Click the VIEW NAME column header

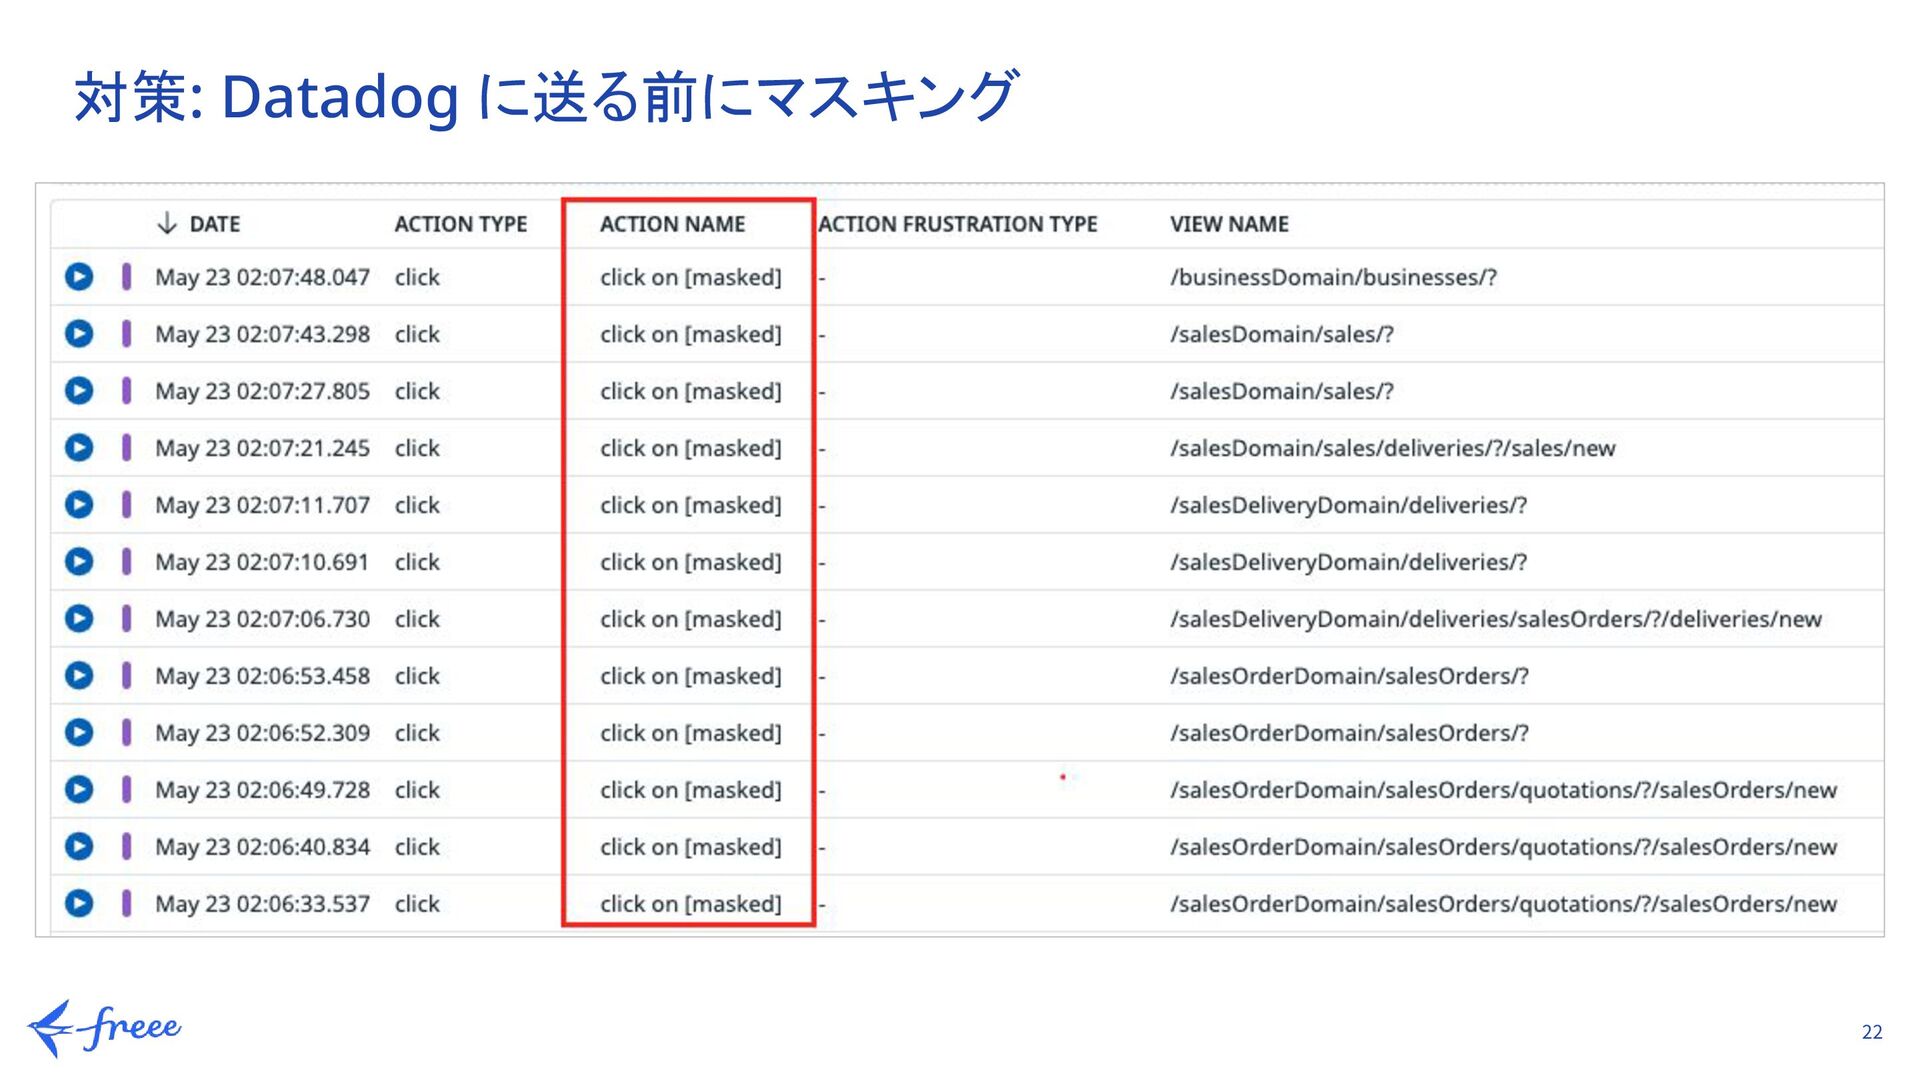point(1229,224)
